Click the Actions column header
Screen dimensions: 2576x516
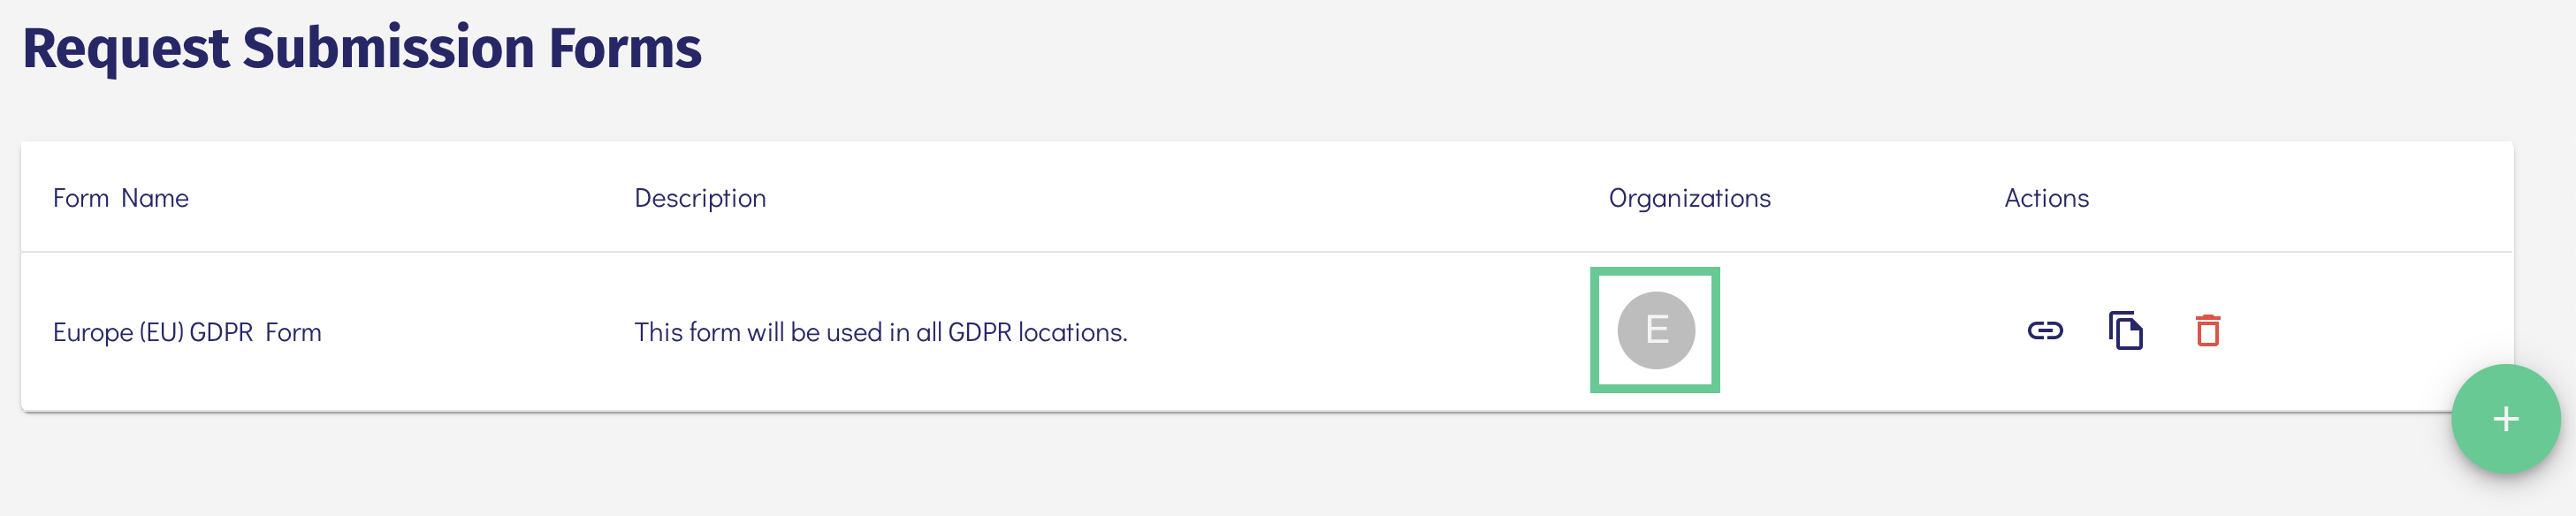tap(2046, 198)
